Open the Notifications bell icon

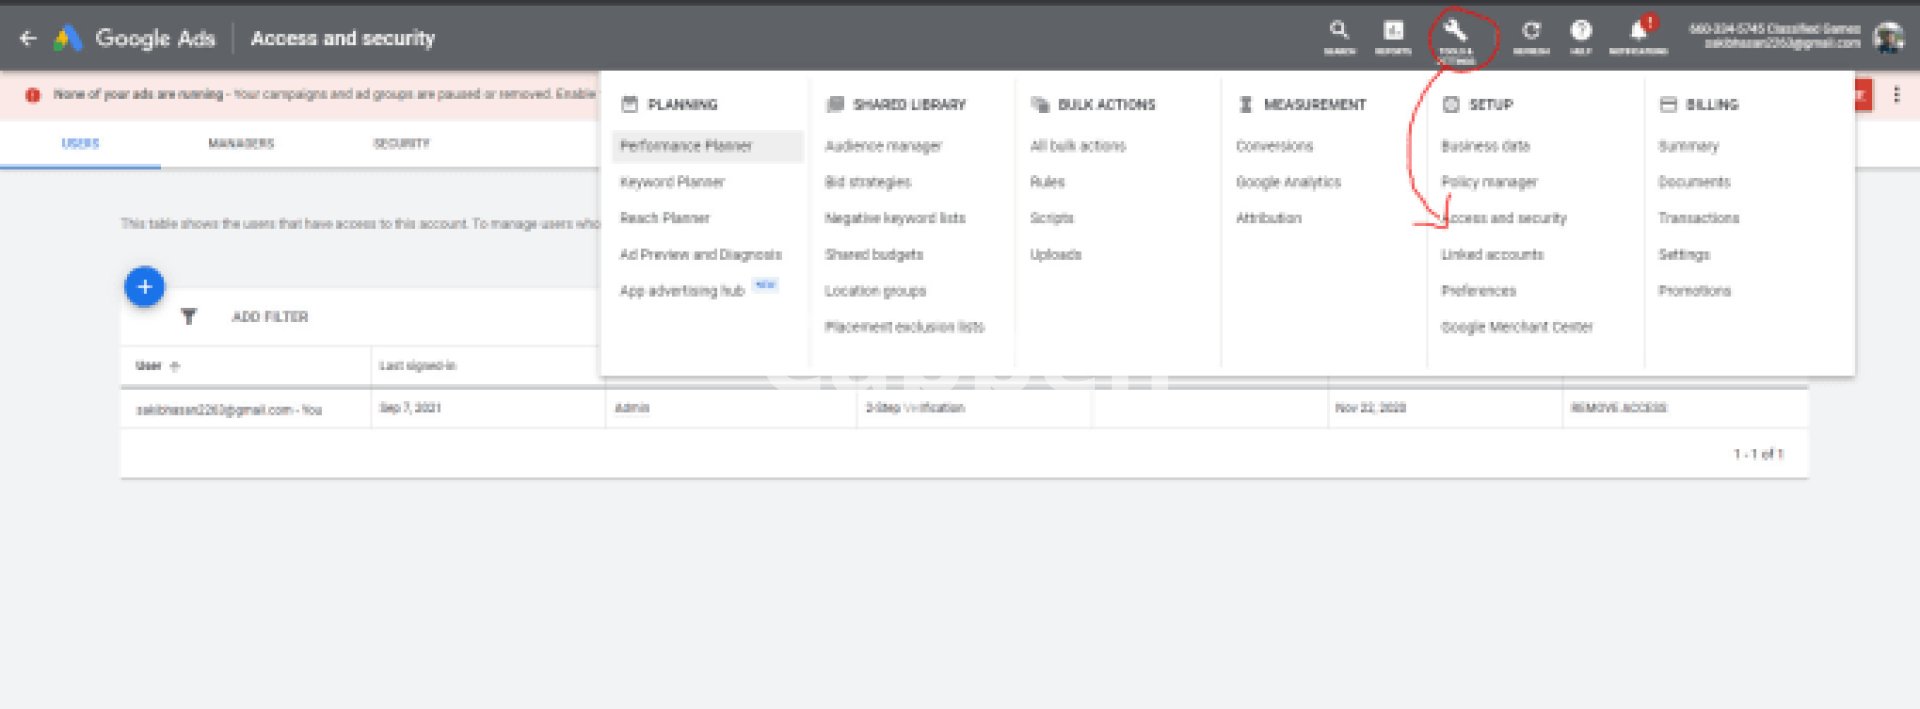click(x=1638, y=32)
